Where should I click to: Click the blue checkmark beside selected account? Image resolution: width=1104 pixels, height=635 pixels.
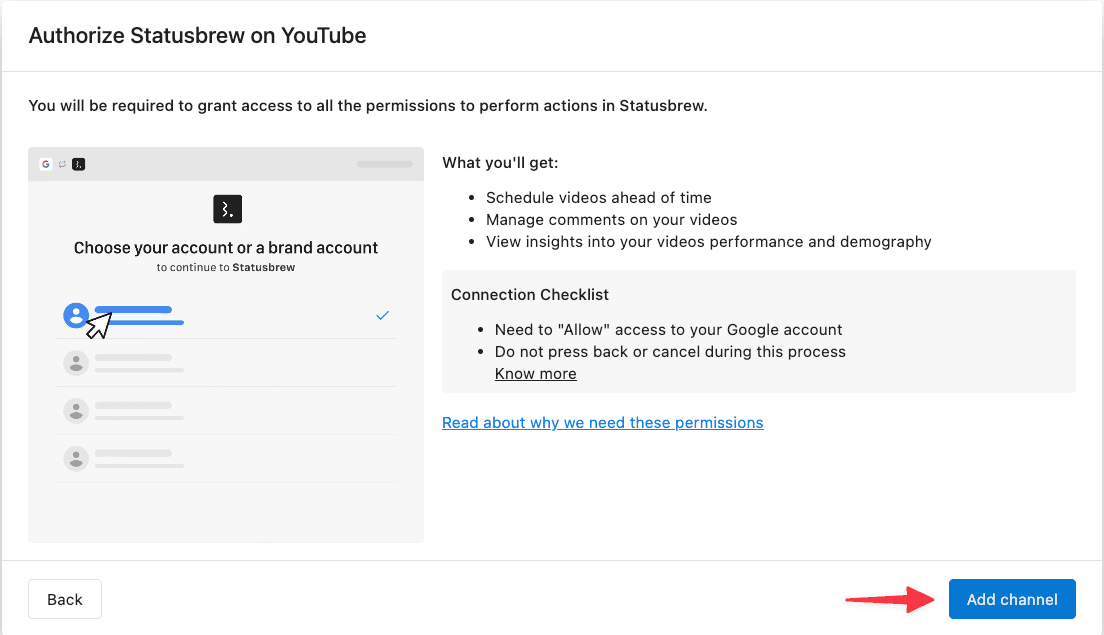coord(382,315)
